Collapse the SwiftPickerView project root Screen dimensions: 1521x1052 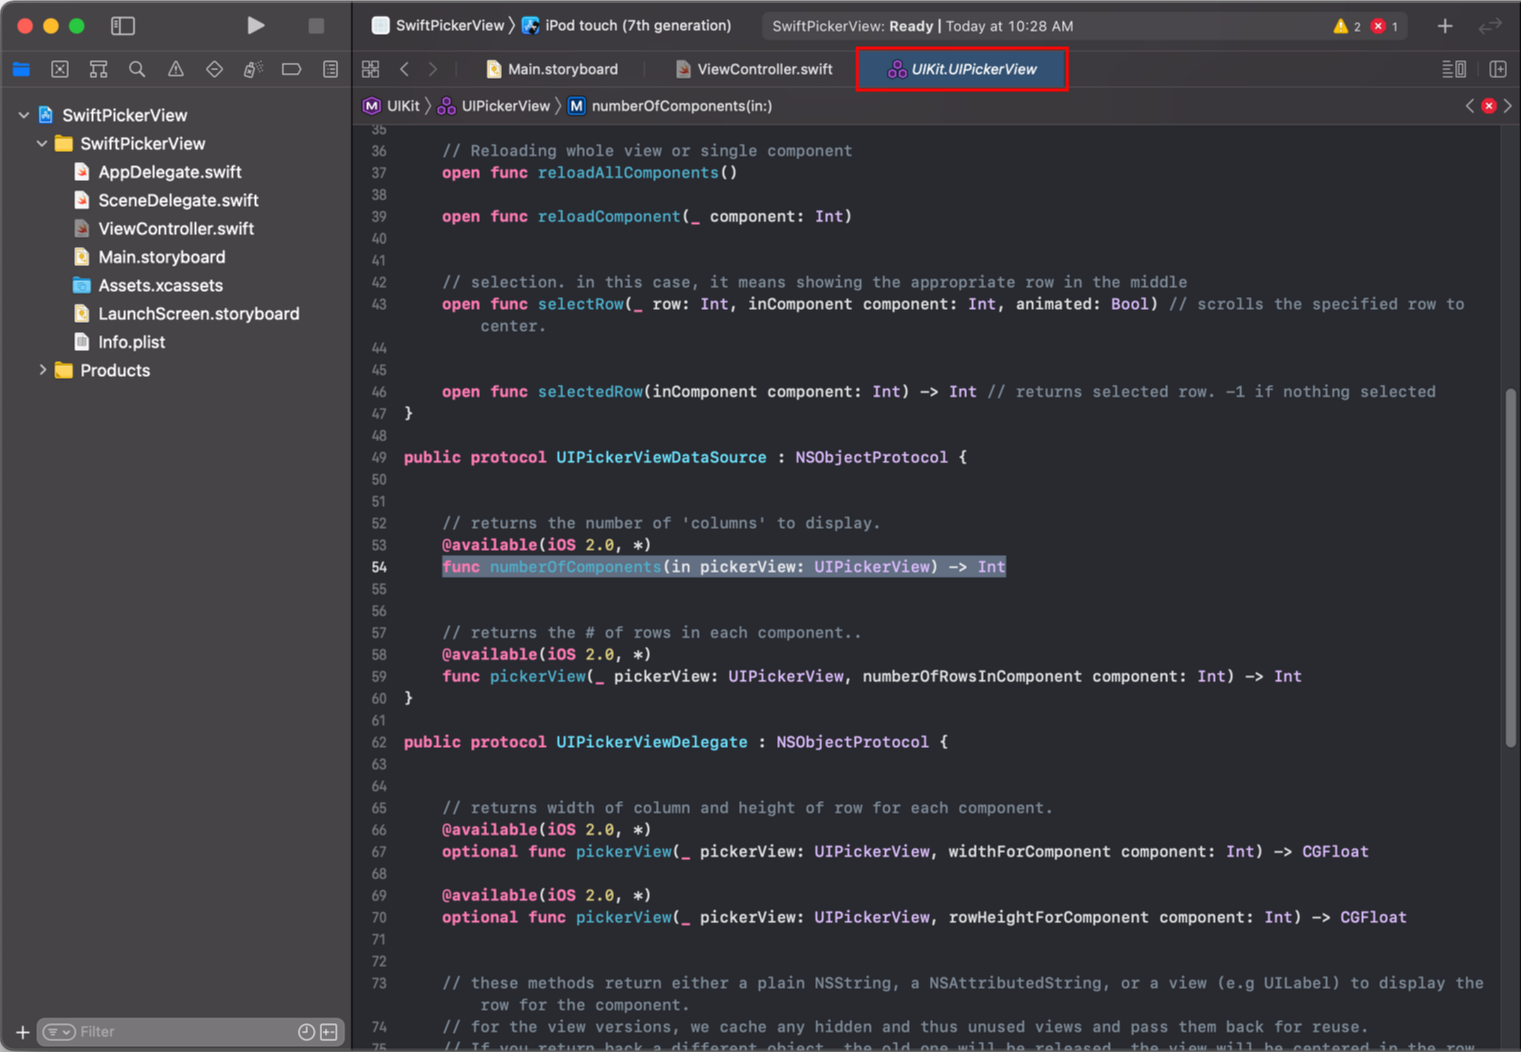(23, 115)
